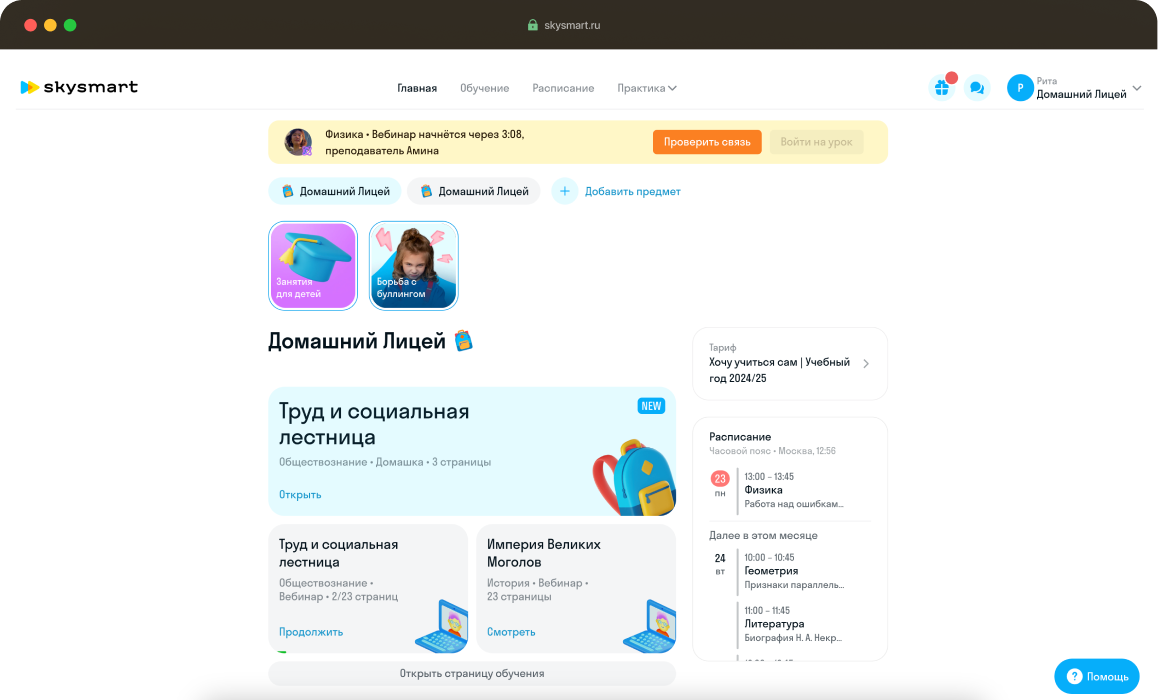Screen dimensions: 1158x700
Task: Click the backpack emoji beside Домашний Лицей heading
Action: [x=463, y=340]
